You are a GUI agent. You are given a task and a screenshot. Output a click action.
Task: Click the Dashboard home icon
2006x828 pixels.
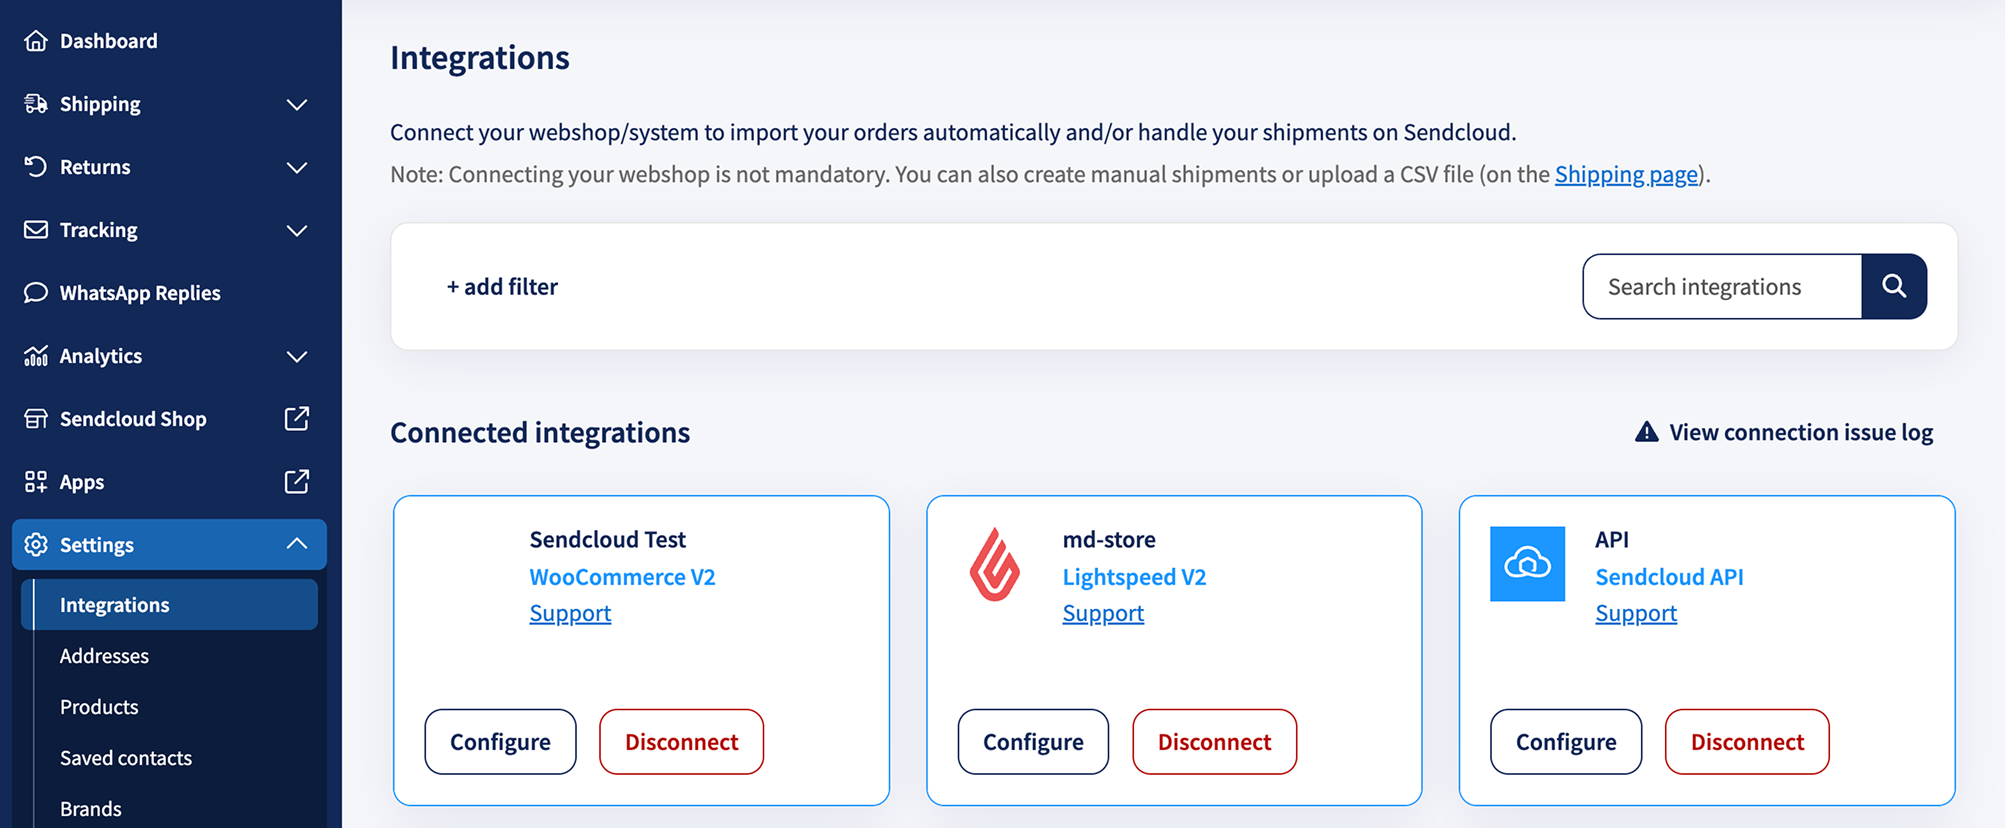click(36, 41)
